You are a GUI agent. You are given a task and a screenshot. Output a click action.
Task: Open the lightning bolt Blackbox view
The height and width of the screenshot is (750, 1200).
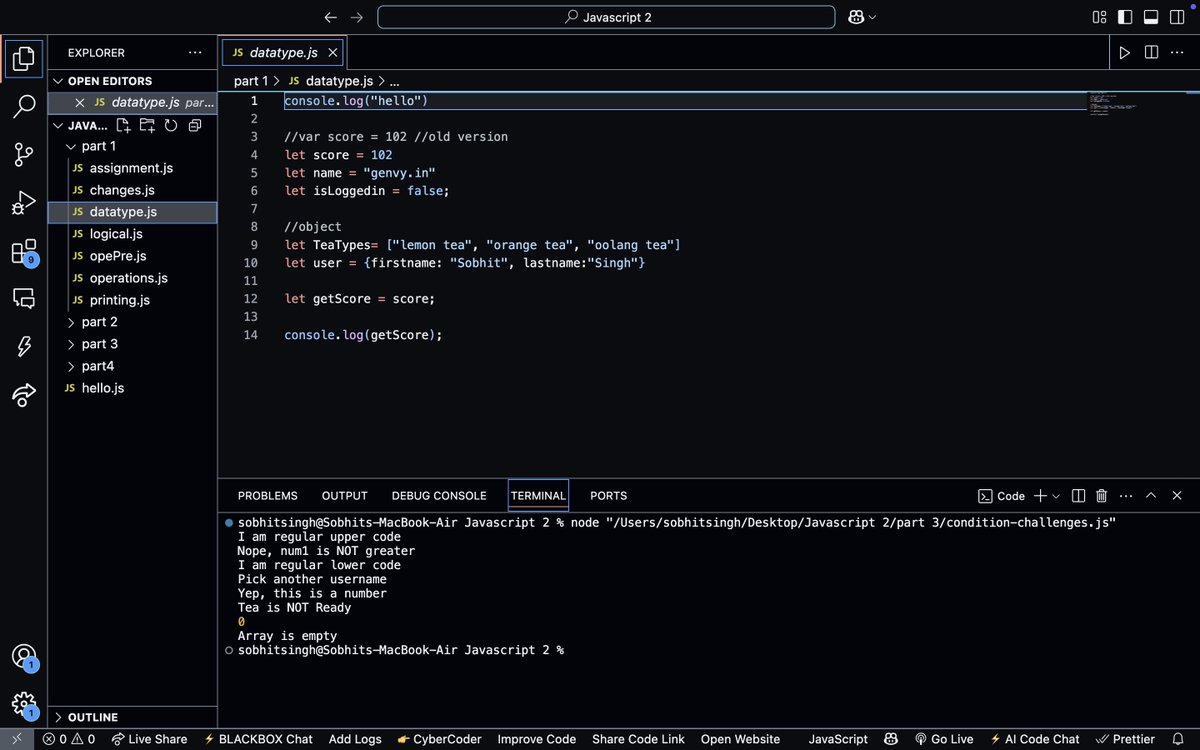pos(24,346)
